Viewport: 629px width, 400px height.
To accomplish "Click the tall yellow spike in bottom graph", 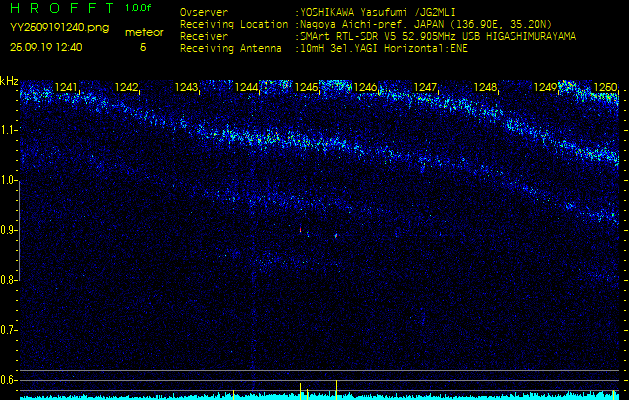I will pos(337,389).
